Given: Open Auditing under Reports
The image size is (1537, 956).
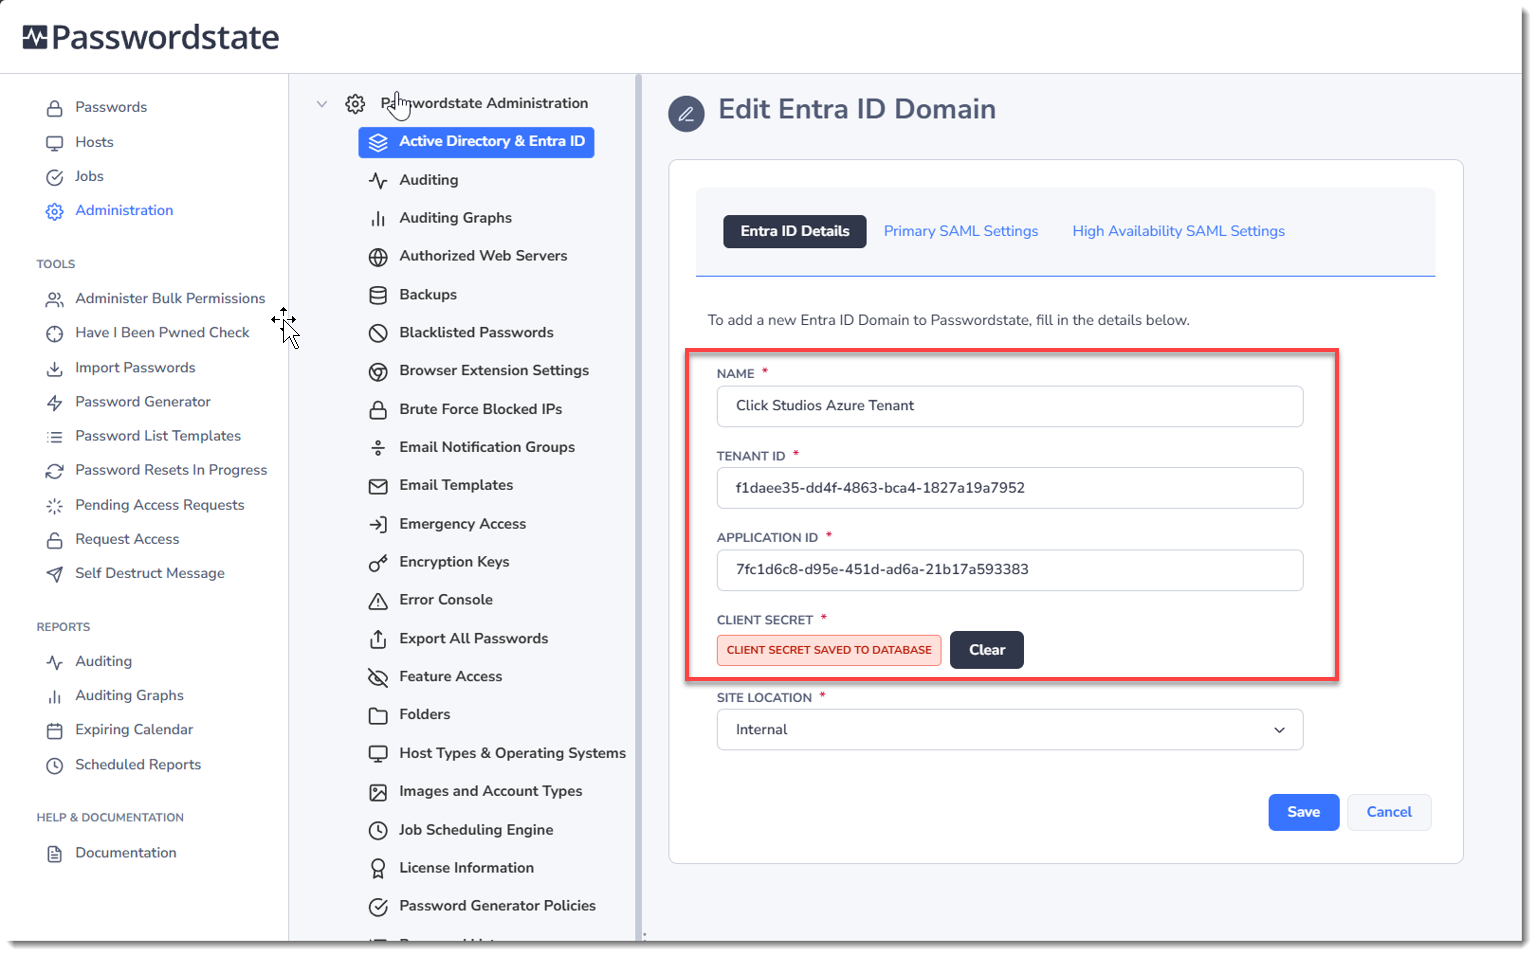Looking at the screenshot, I should click(x=103, y=661).
